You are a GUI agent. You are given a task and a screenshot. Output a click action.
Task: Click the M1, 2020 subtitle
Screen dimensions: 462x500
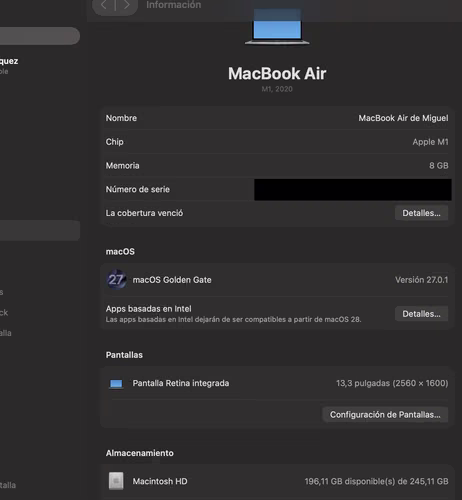point(277,89)
